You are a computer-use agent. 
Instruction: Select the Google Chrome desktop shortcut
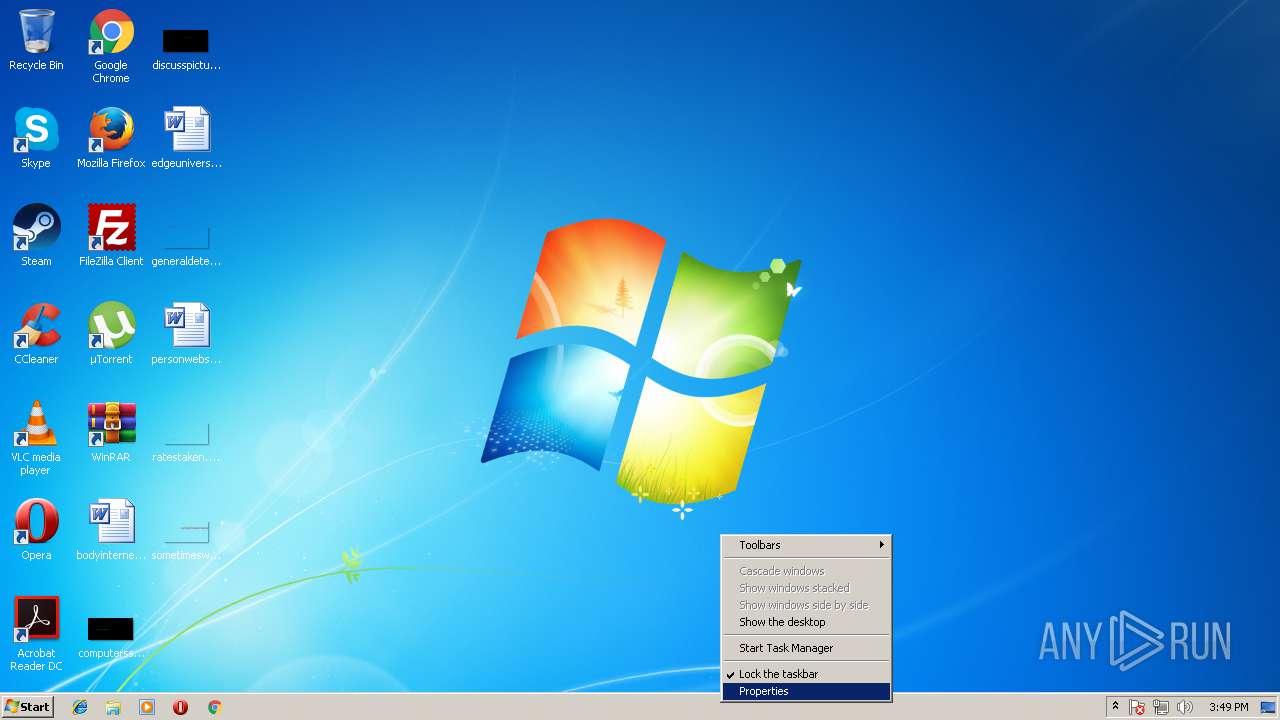[x=111, y=46]
